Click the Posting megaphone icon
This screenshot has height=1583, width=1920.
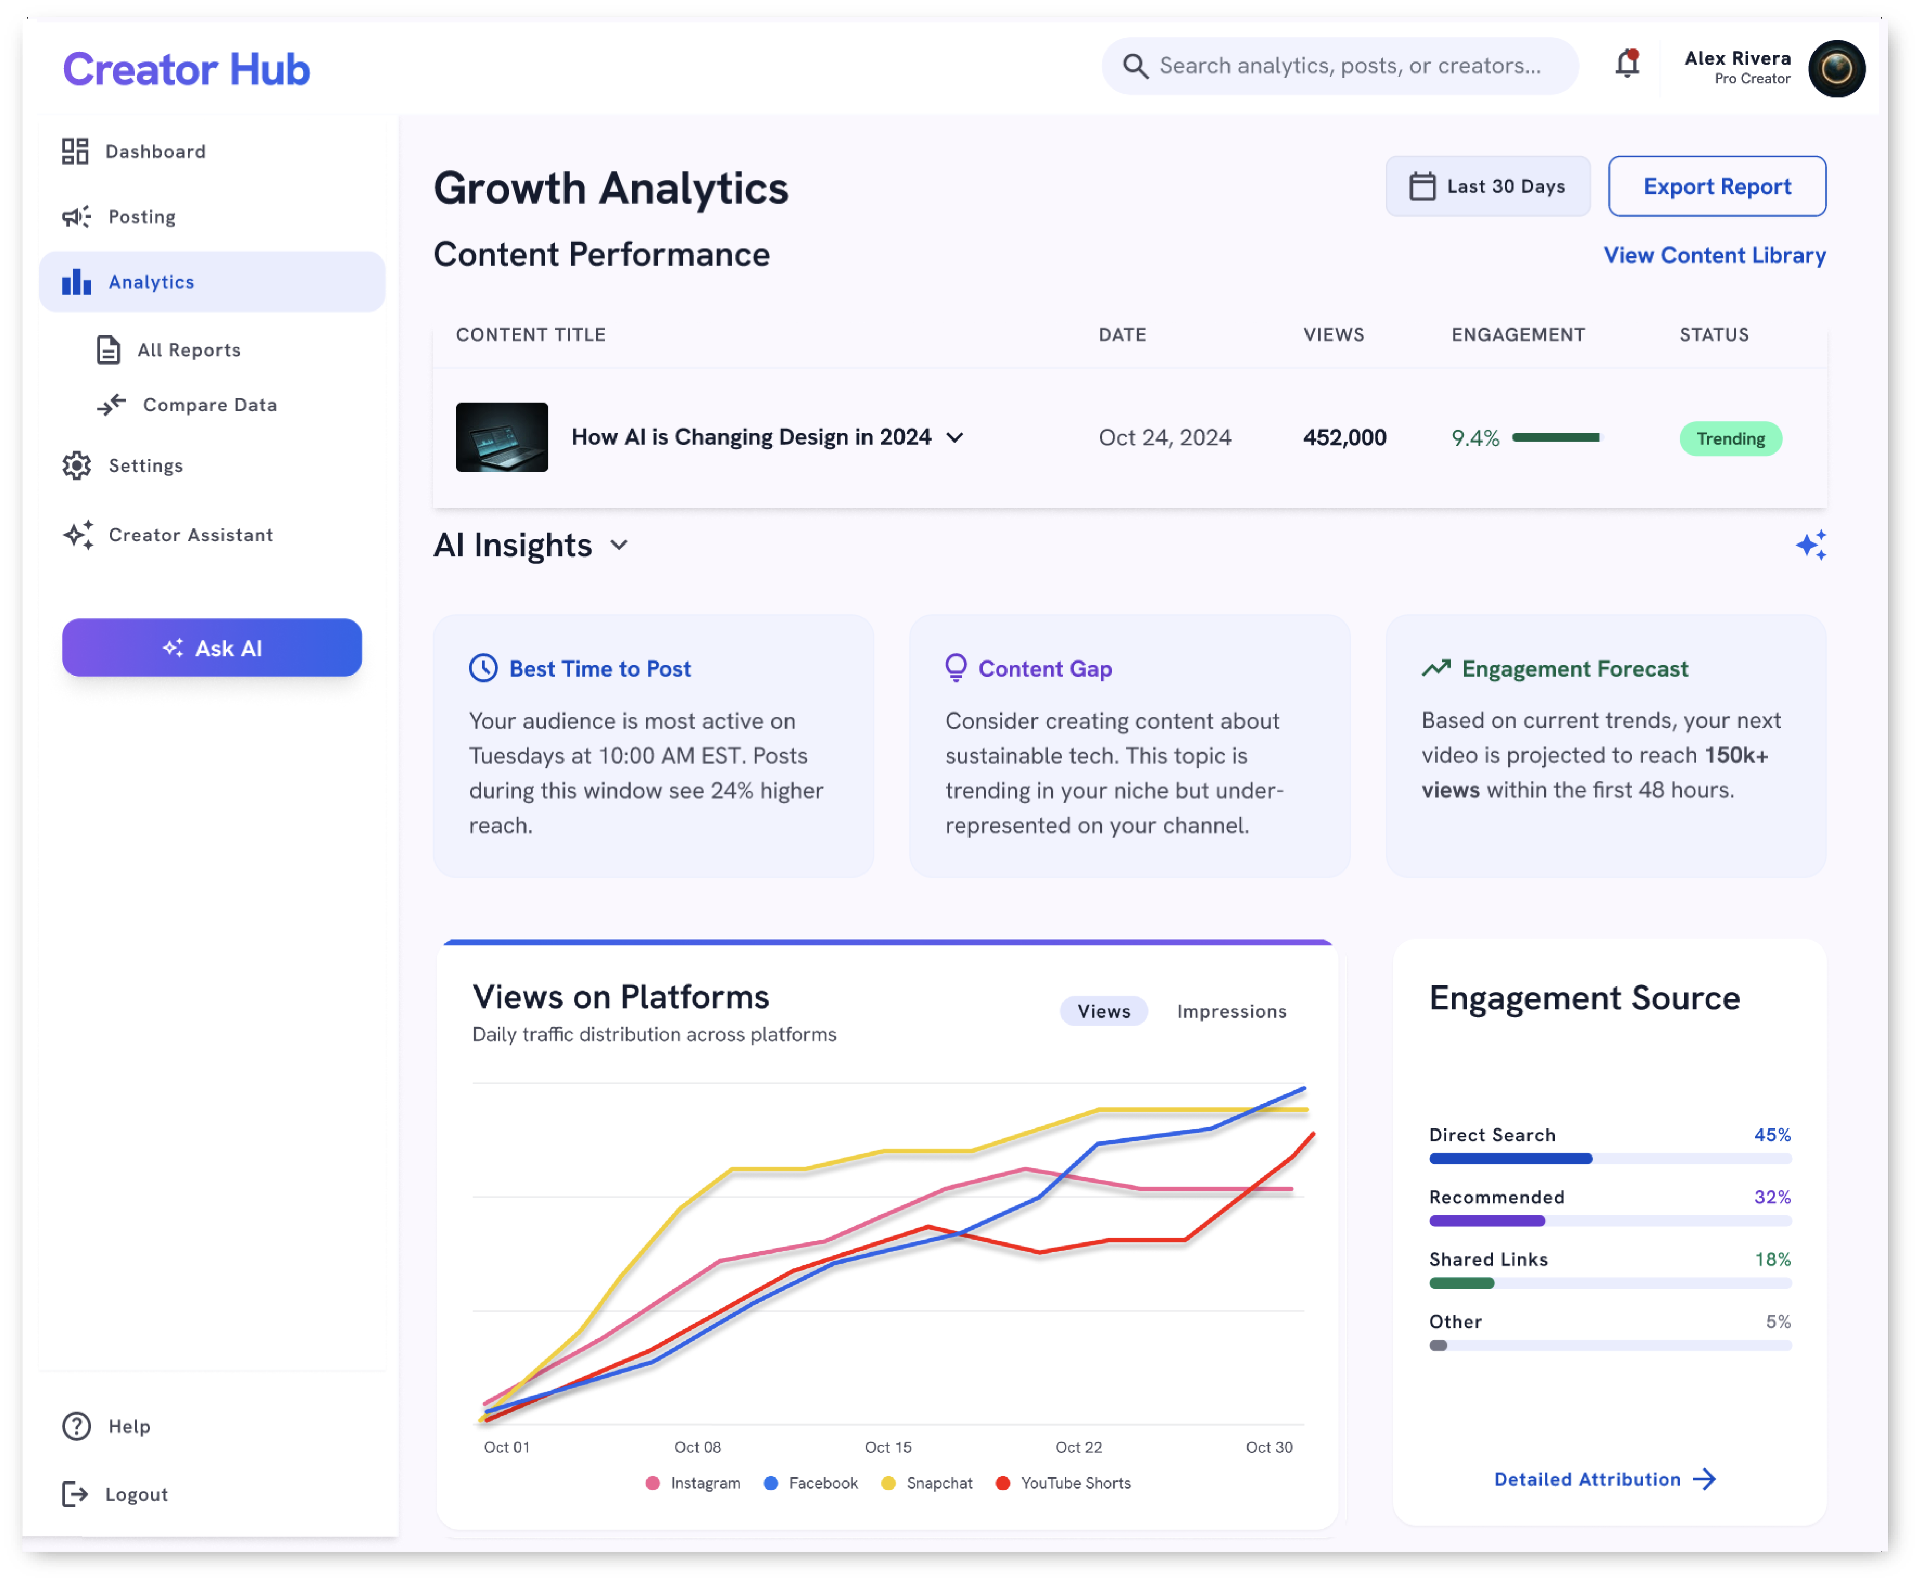click(76, 216)
